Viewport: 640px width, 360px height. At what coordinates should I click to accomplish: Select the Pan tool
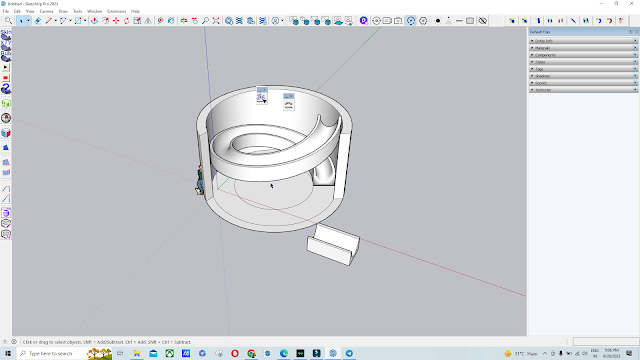click(x=195, y=20)
